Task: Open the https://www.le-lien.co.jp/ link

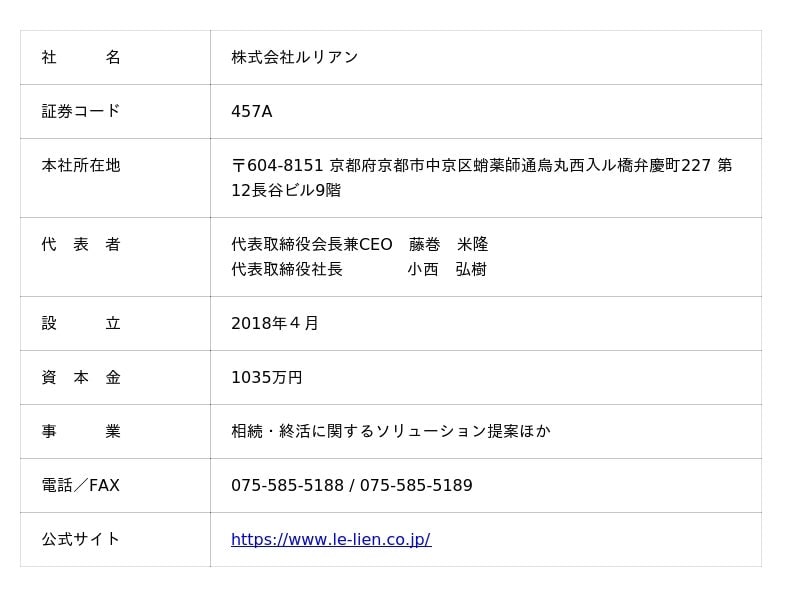Action: click(330, 540)
